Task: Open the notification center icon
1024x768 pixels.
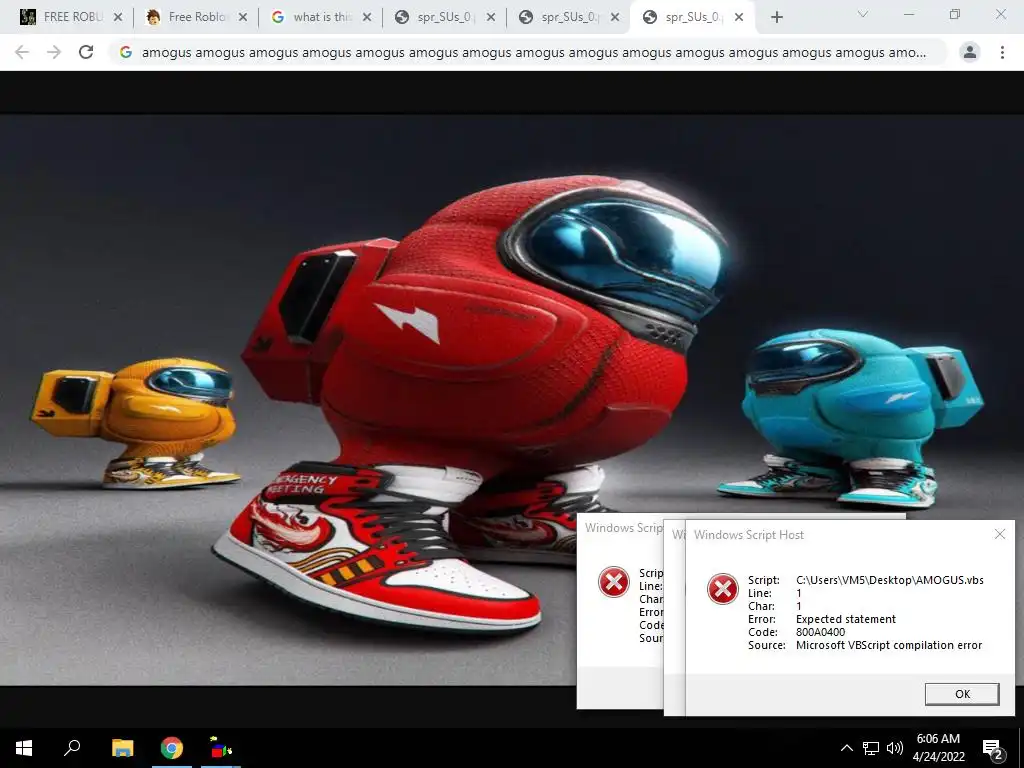Action: point(993,749)
